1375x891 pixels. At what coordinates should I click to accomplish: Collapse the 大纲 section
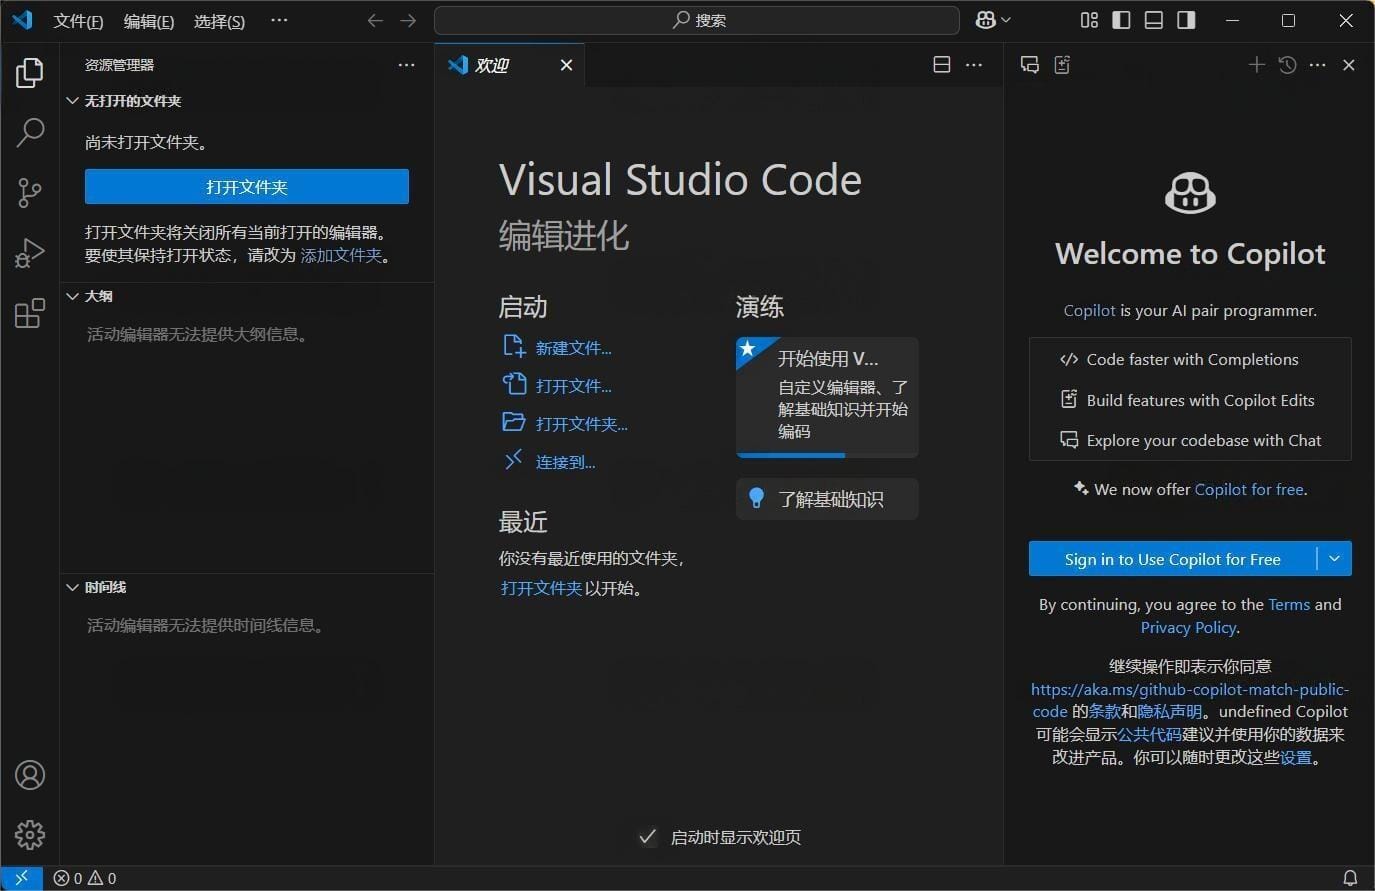coord(73,296)
